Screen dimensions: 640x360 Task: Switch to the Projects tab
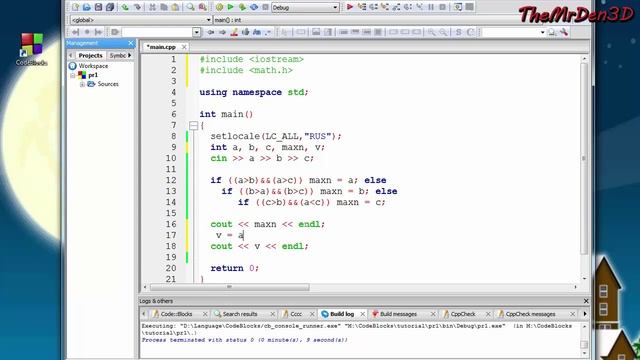pos(90,55)
